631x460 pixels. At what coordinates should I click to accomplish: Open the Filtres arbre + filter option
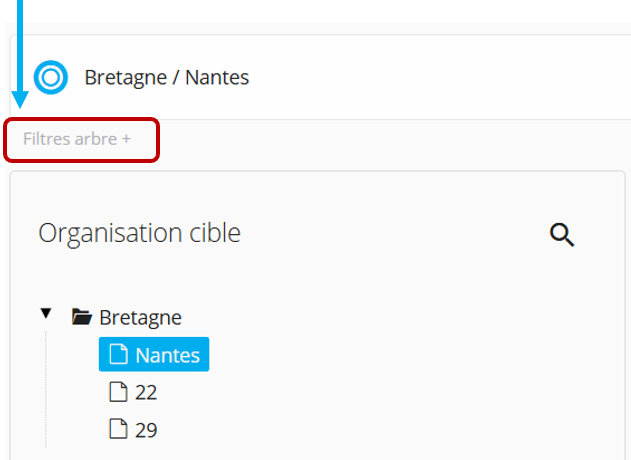[76, 139]
